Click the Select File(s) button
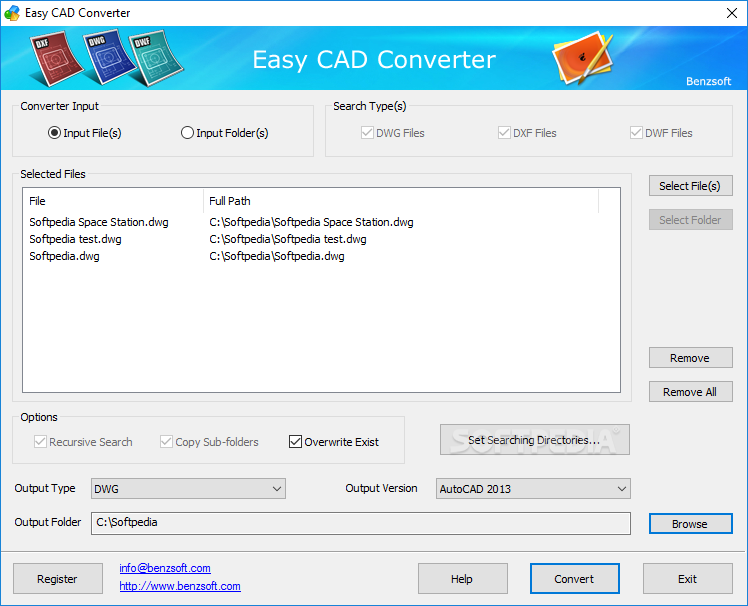Image resolution: width=748 pixels, height=606 pixels. pos(690,186)
